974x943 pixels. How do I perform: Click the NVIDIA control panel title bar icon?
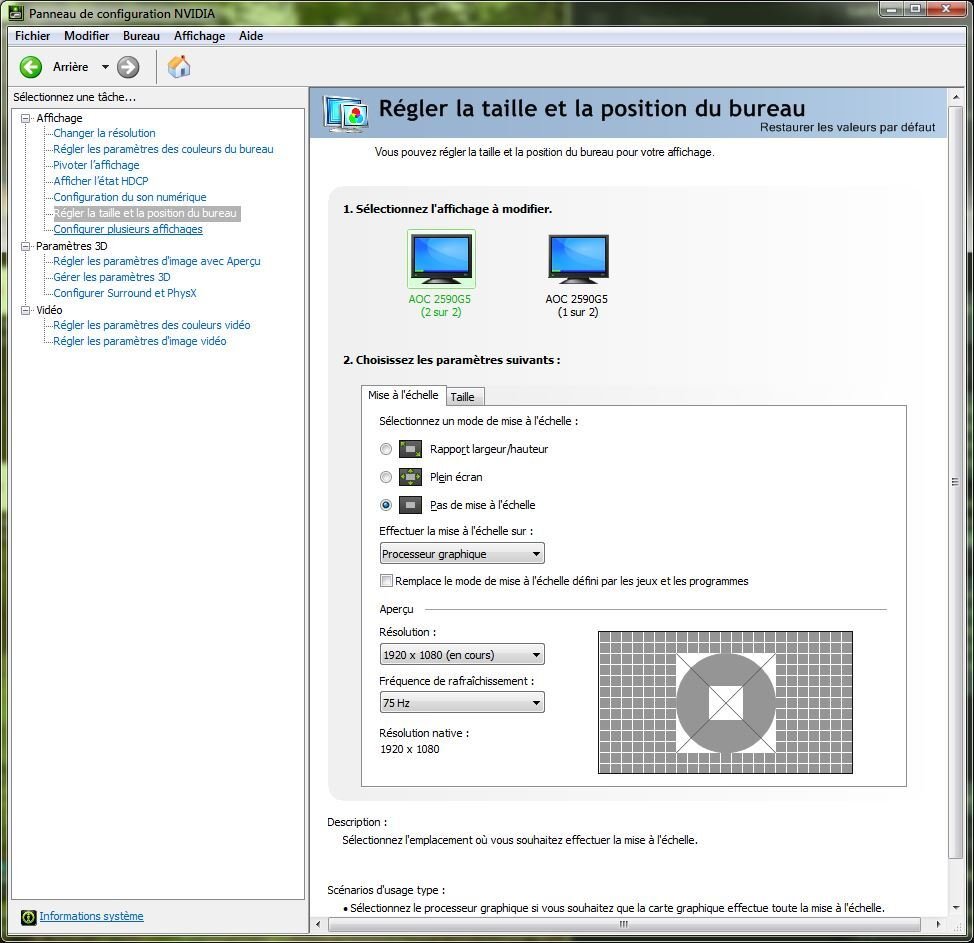[16, 12]
